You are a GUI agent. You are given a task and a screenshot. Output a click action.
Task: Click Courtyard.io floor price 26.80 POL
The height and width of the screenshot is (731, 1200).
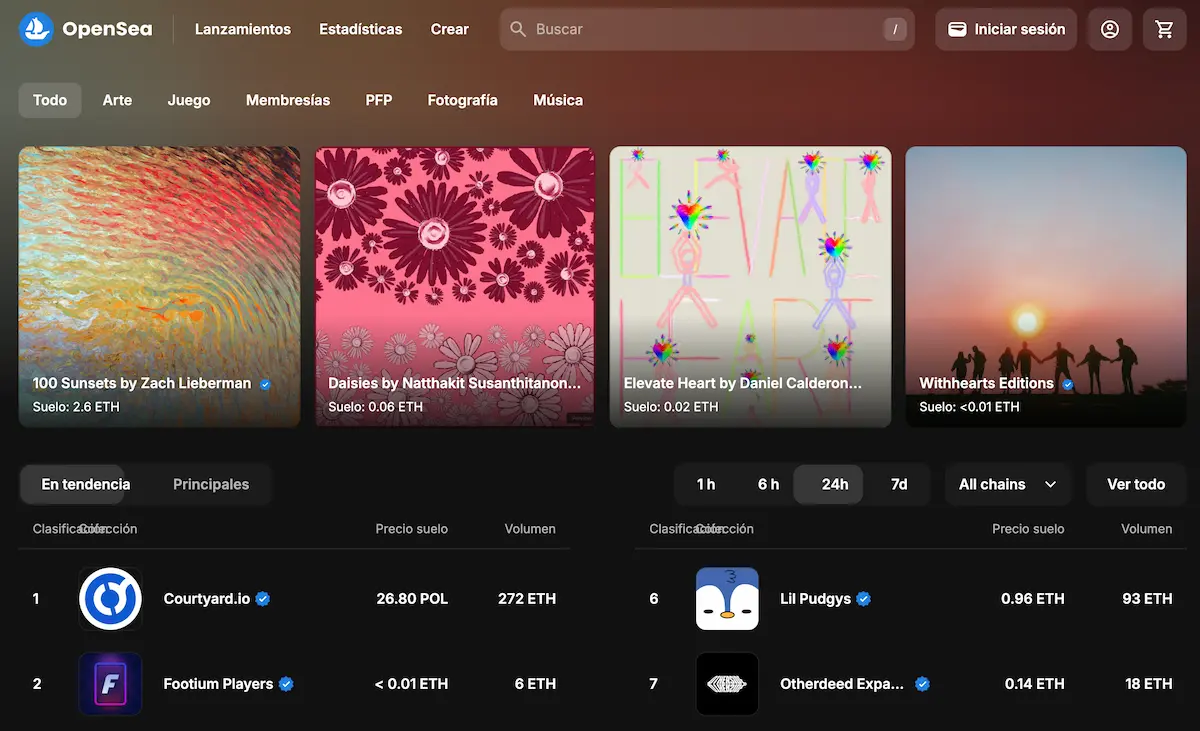point(412,599)
